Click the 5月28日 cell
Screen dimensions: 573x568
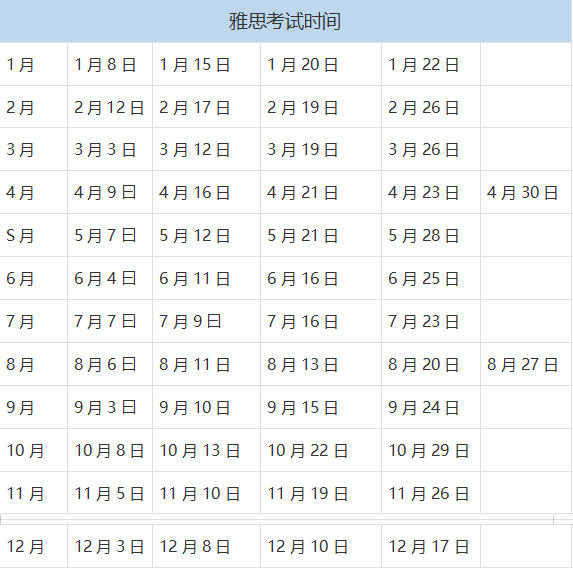pyautogui.click(x=431, y=235)
